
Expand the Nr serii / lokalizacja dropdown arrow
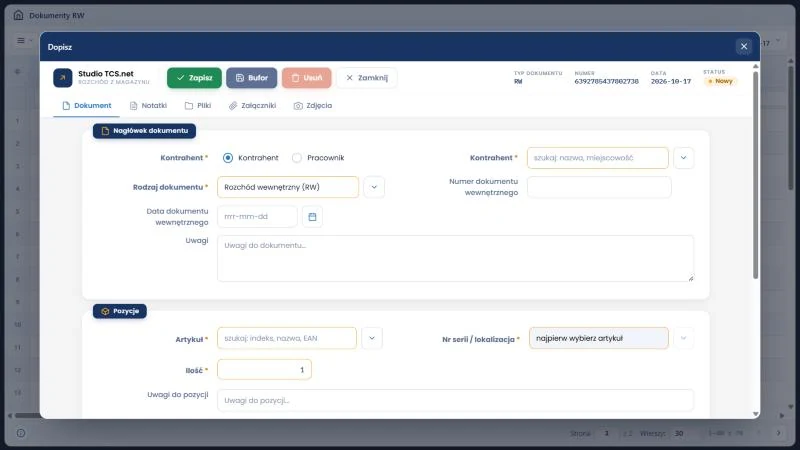click(x=684, y=338)
